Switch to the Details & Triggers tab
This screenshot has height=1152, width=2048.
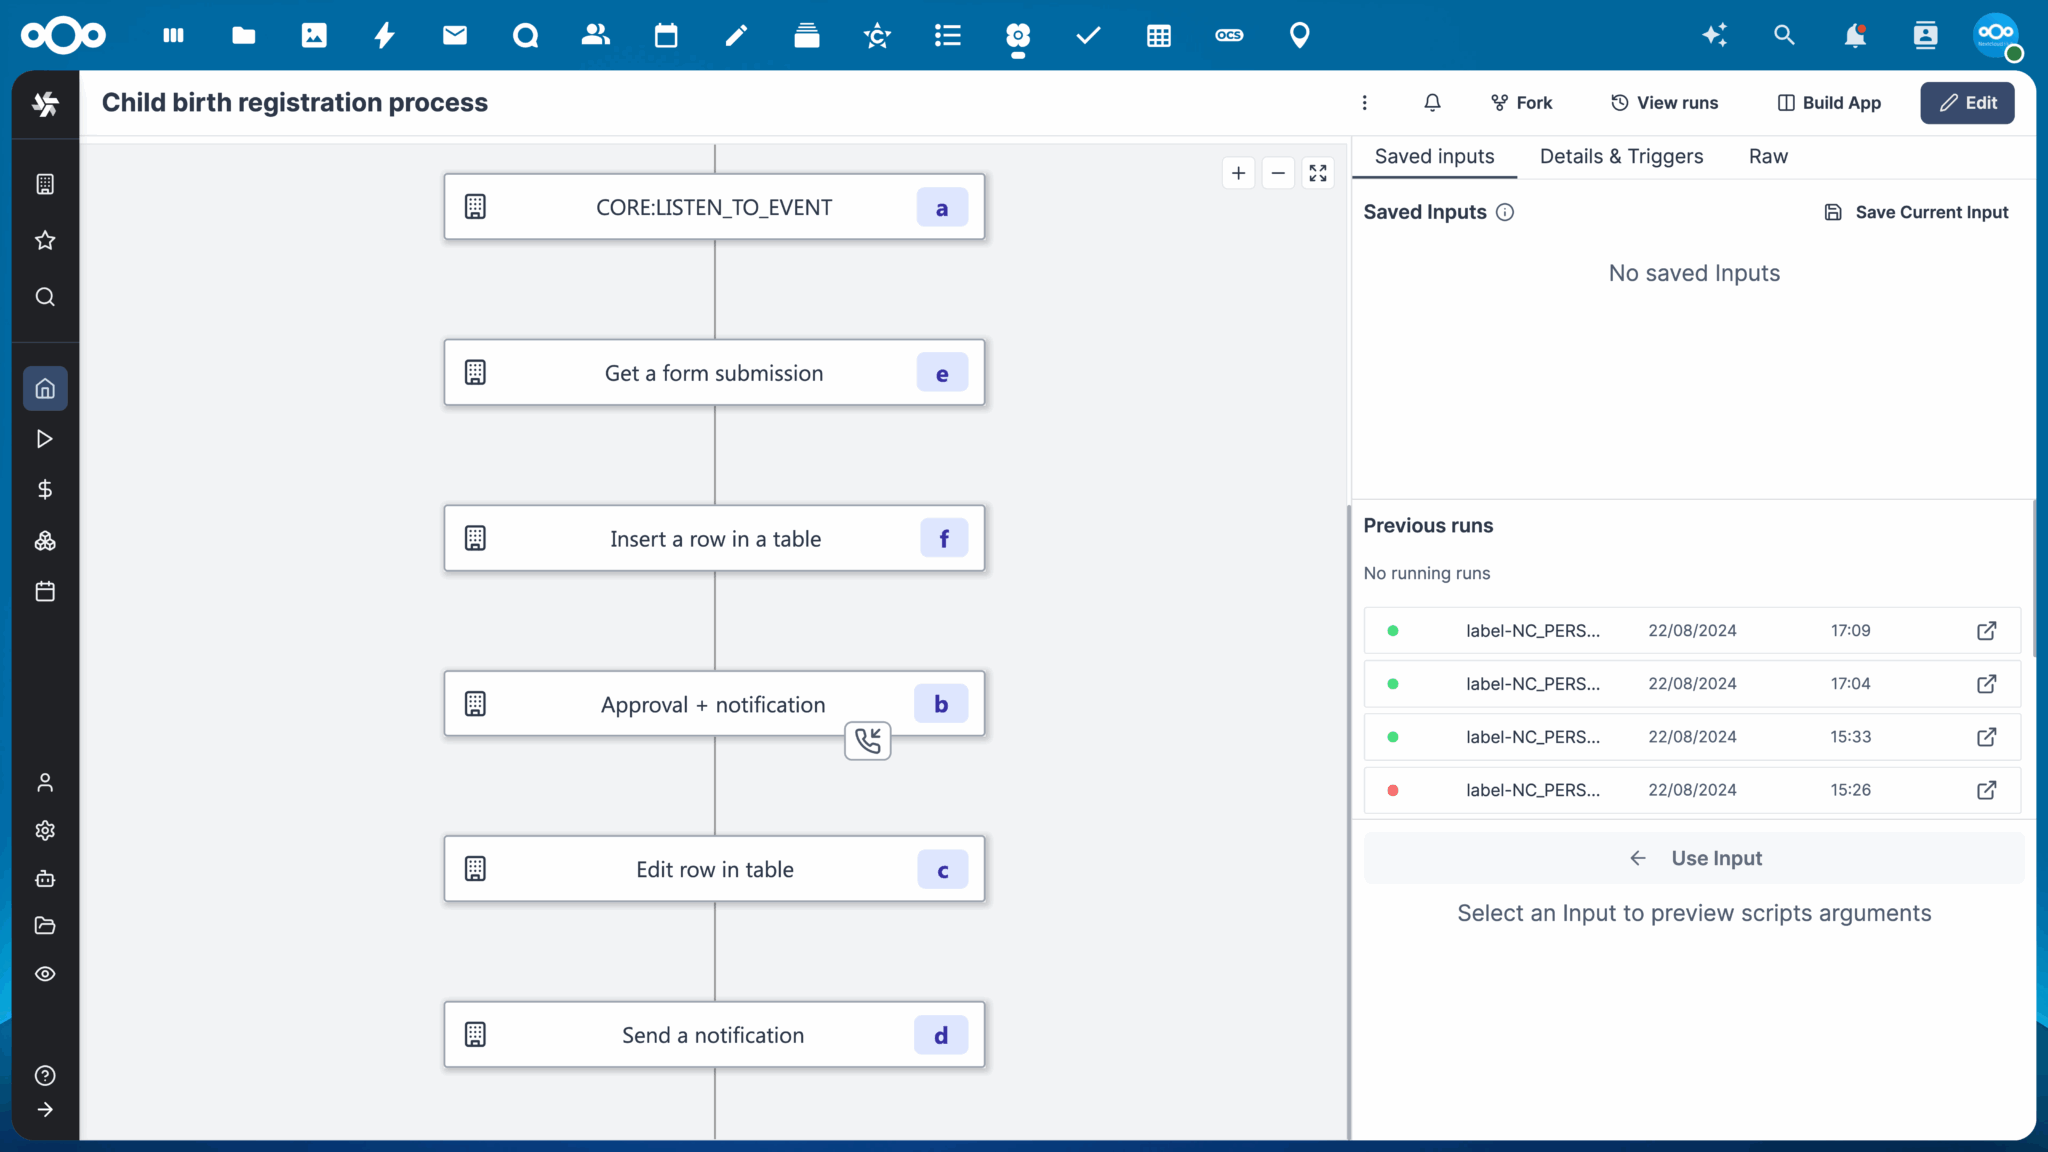[1620, 156]
